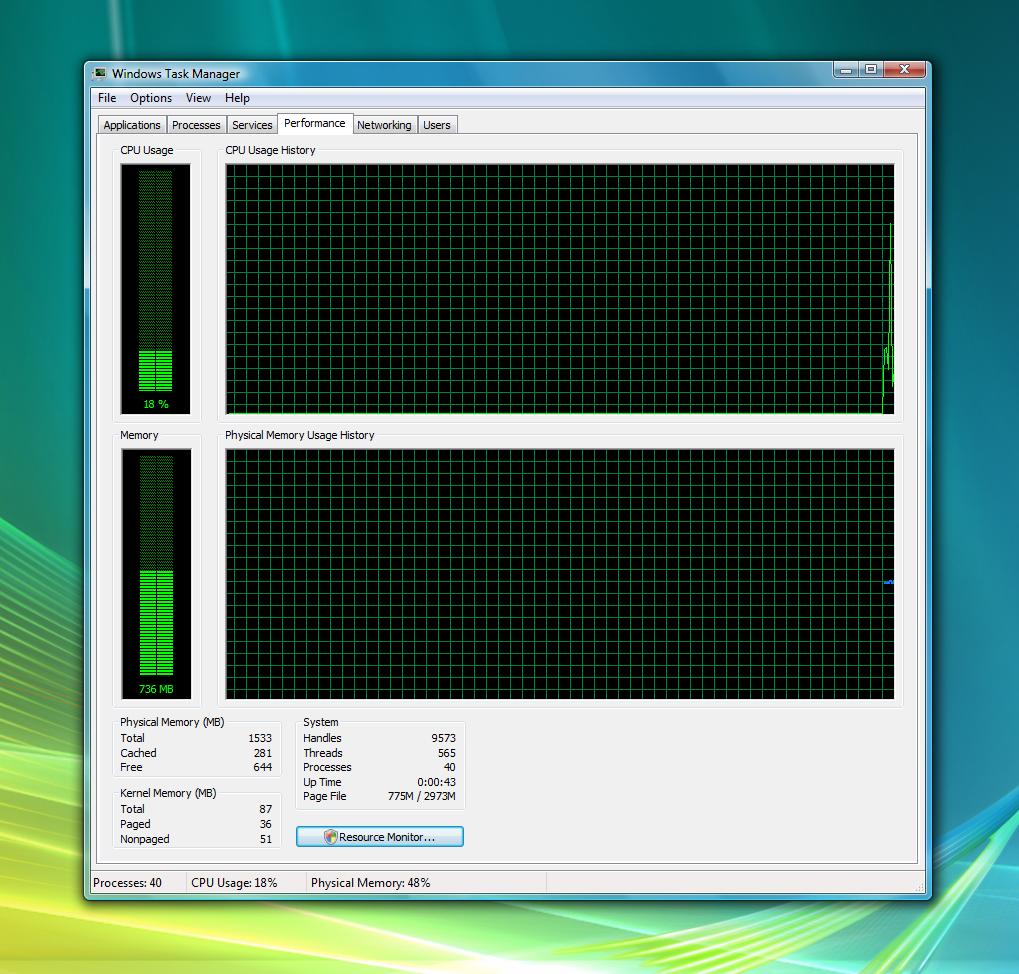Maximize the Windows Task Manager window
The height and width of the screenshot is (974, 1019).
871,70
